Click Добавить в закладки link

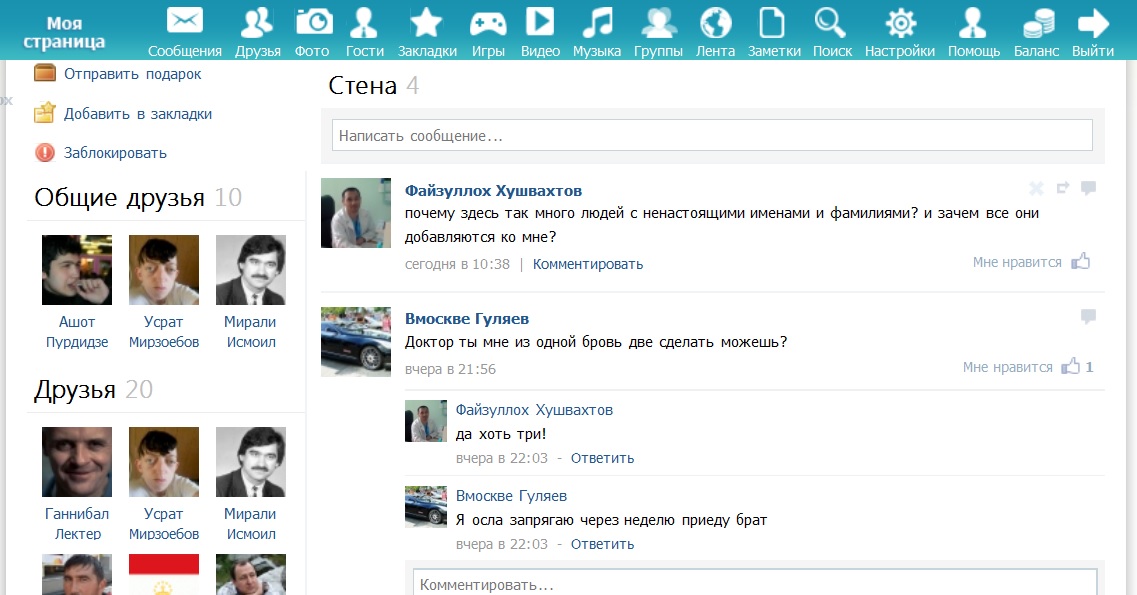pyautogui.click(x=138, y=114)
